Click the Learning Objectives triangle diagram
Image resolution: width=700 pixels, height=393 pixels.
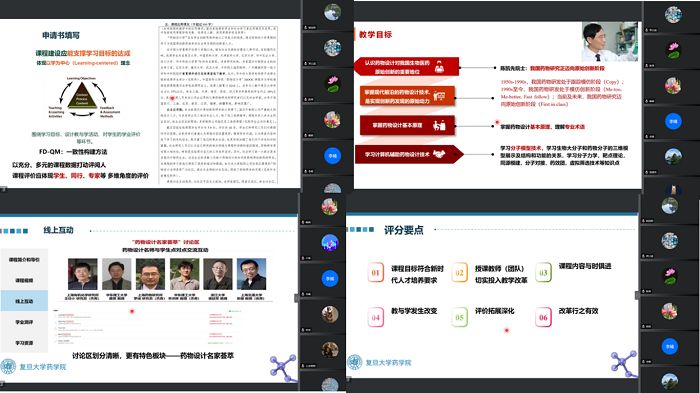pyautogui.click(x=82, y=97)
